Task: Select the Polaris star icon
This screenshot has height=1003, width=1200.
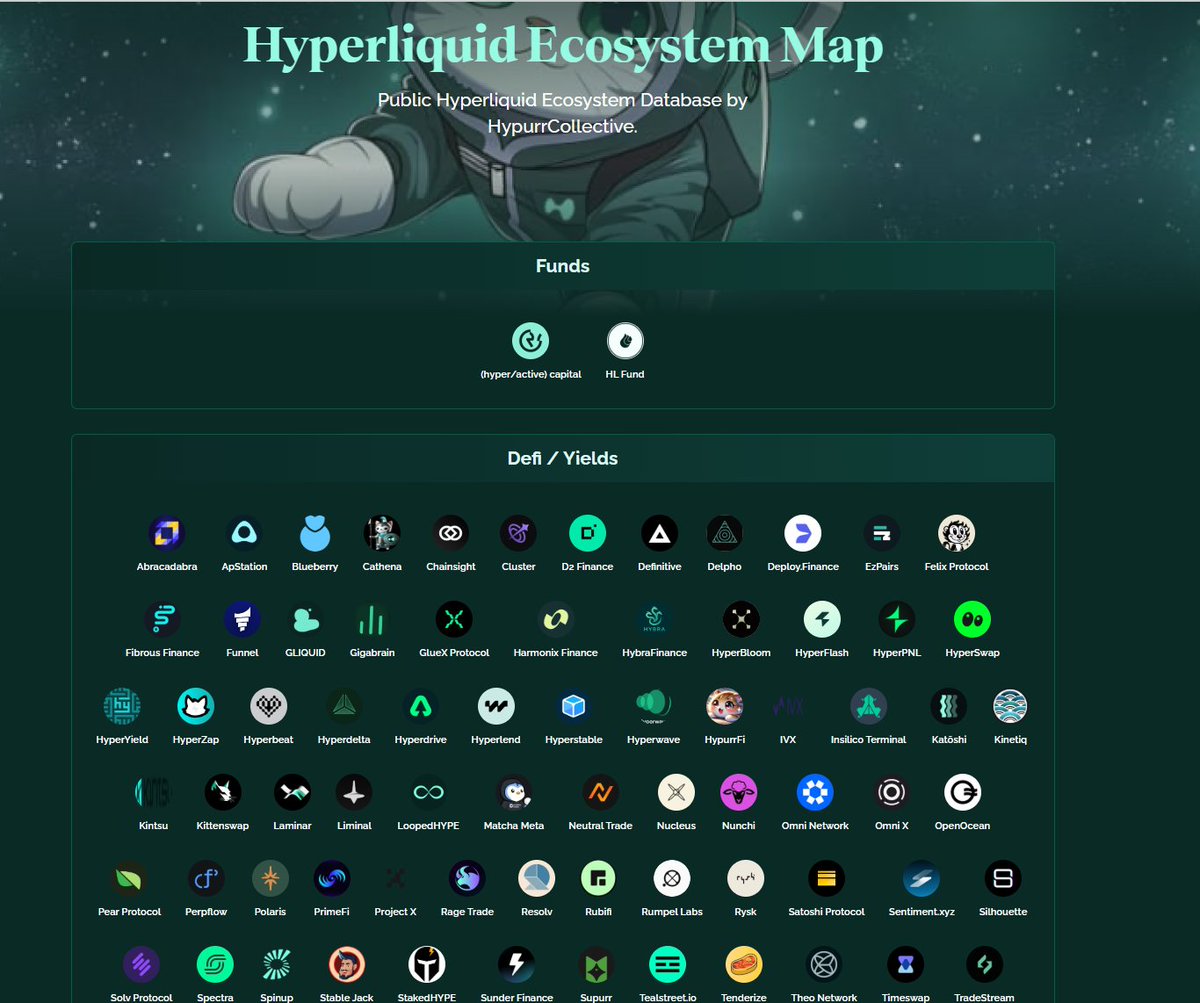Action: [x=270, y=879]
